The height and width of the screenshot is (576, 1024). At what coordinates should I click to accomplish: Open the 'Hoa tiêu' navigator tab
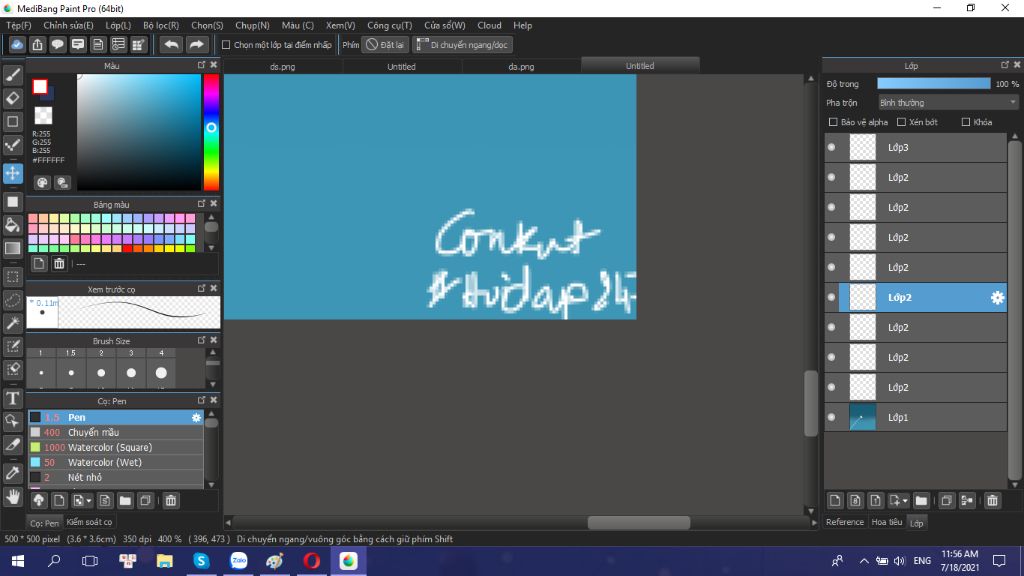click(x=886, y=522)
